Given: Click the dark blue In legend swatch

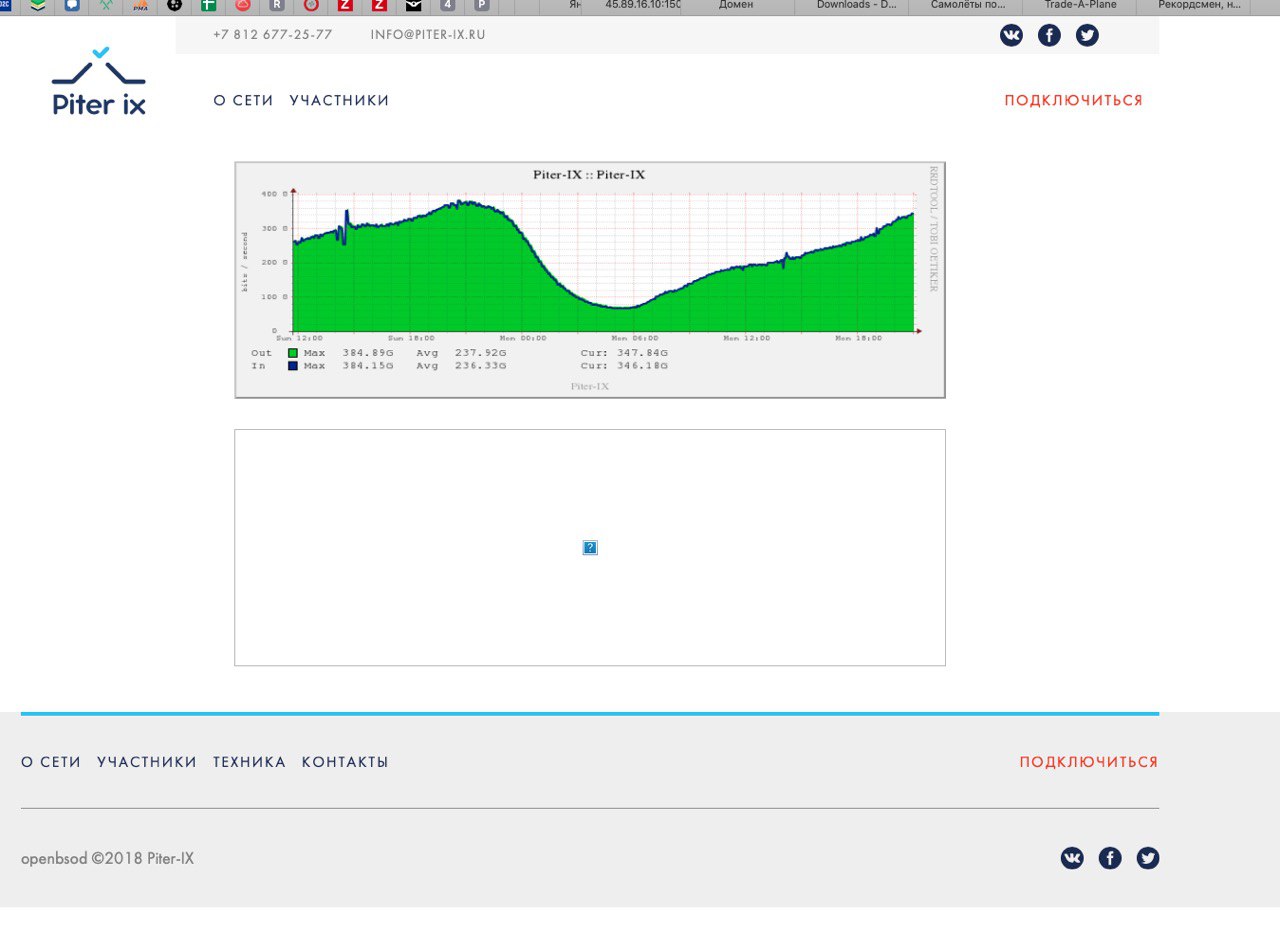Looking at the screenshot, I should pos(293,366).
